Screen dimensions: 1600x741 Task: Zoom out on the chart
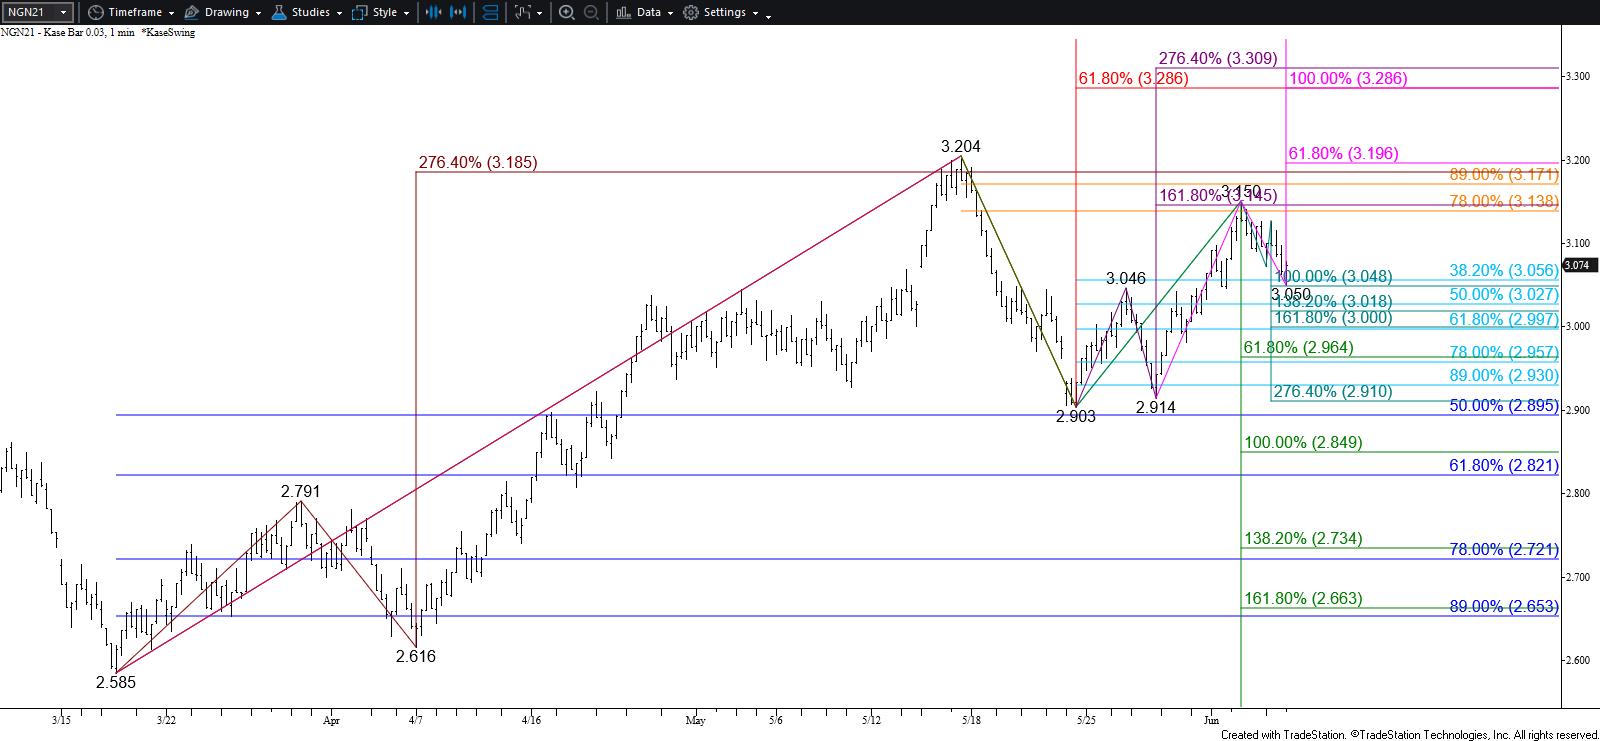tap(591, 12)
